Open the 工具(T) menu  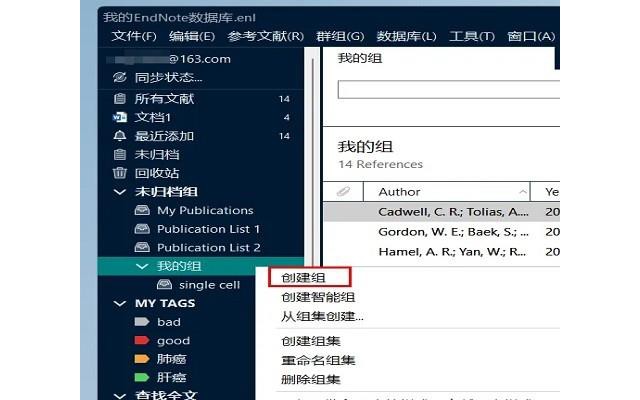point(472,36)
